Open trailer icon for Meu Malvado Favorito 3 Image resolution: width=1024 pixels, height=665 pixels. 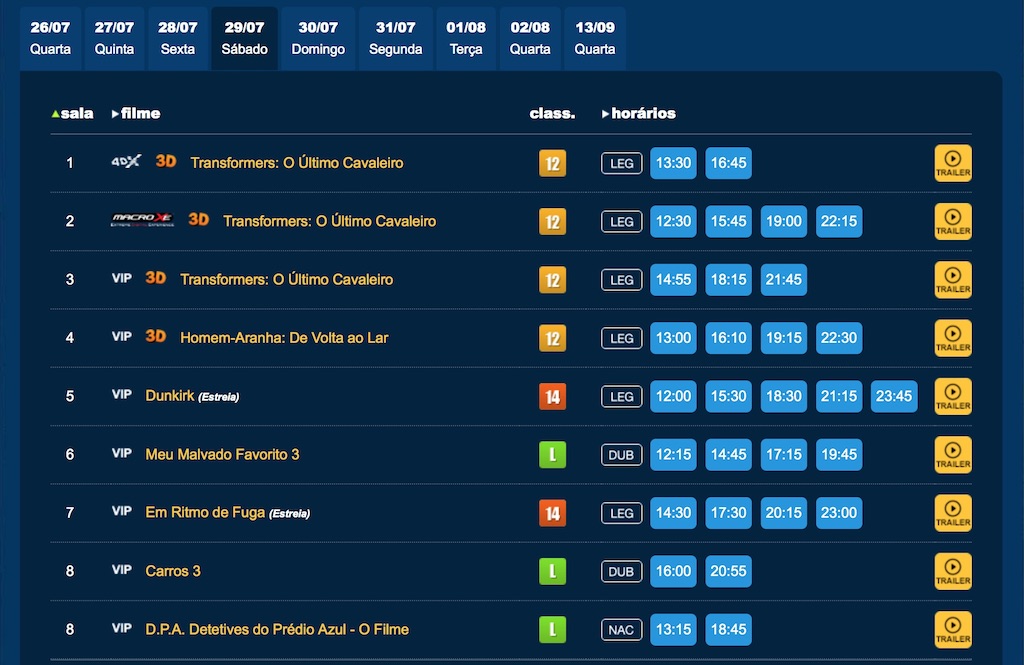pyautogui.click(x=952, y=454)
